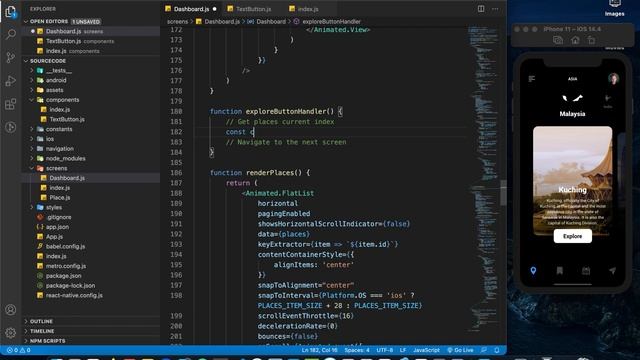The width and height of the screenshot is (640, 360).
Task: Open the Explorer view in activity bar
Action: (11, 12)
